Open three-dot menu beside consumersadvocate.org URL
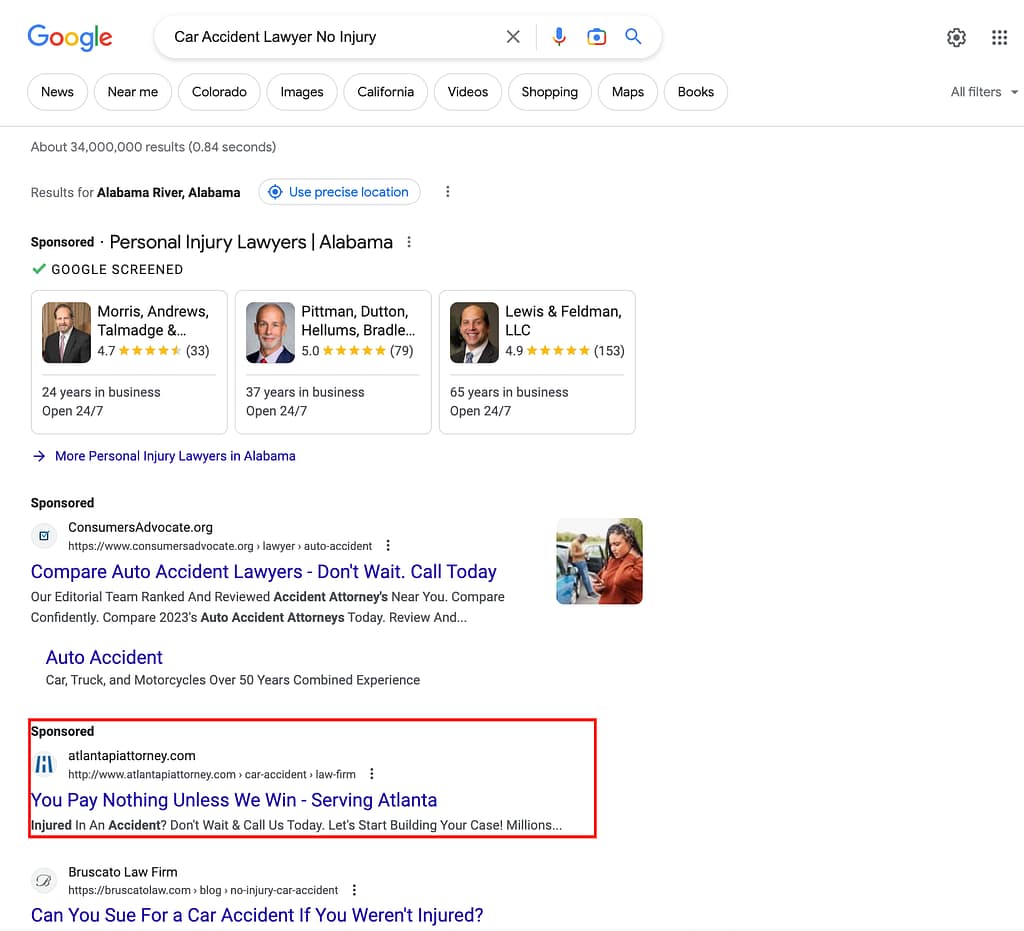 tap(388, 545)
